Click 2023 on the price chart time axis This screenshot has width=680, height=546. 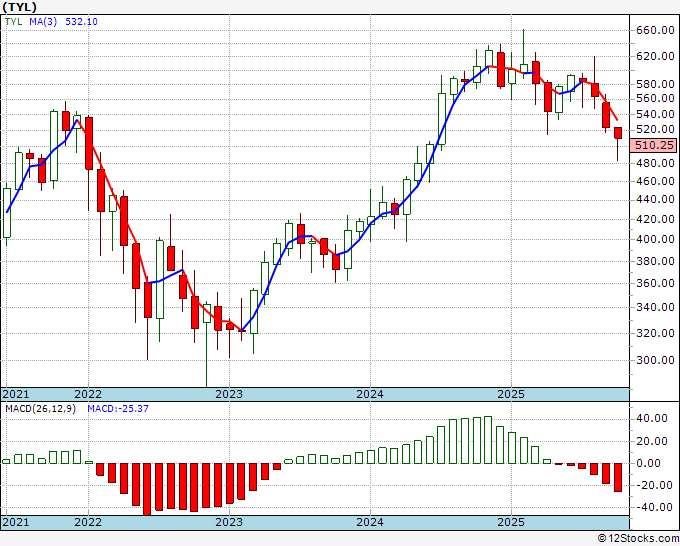click(229, 394)
